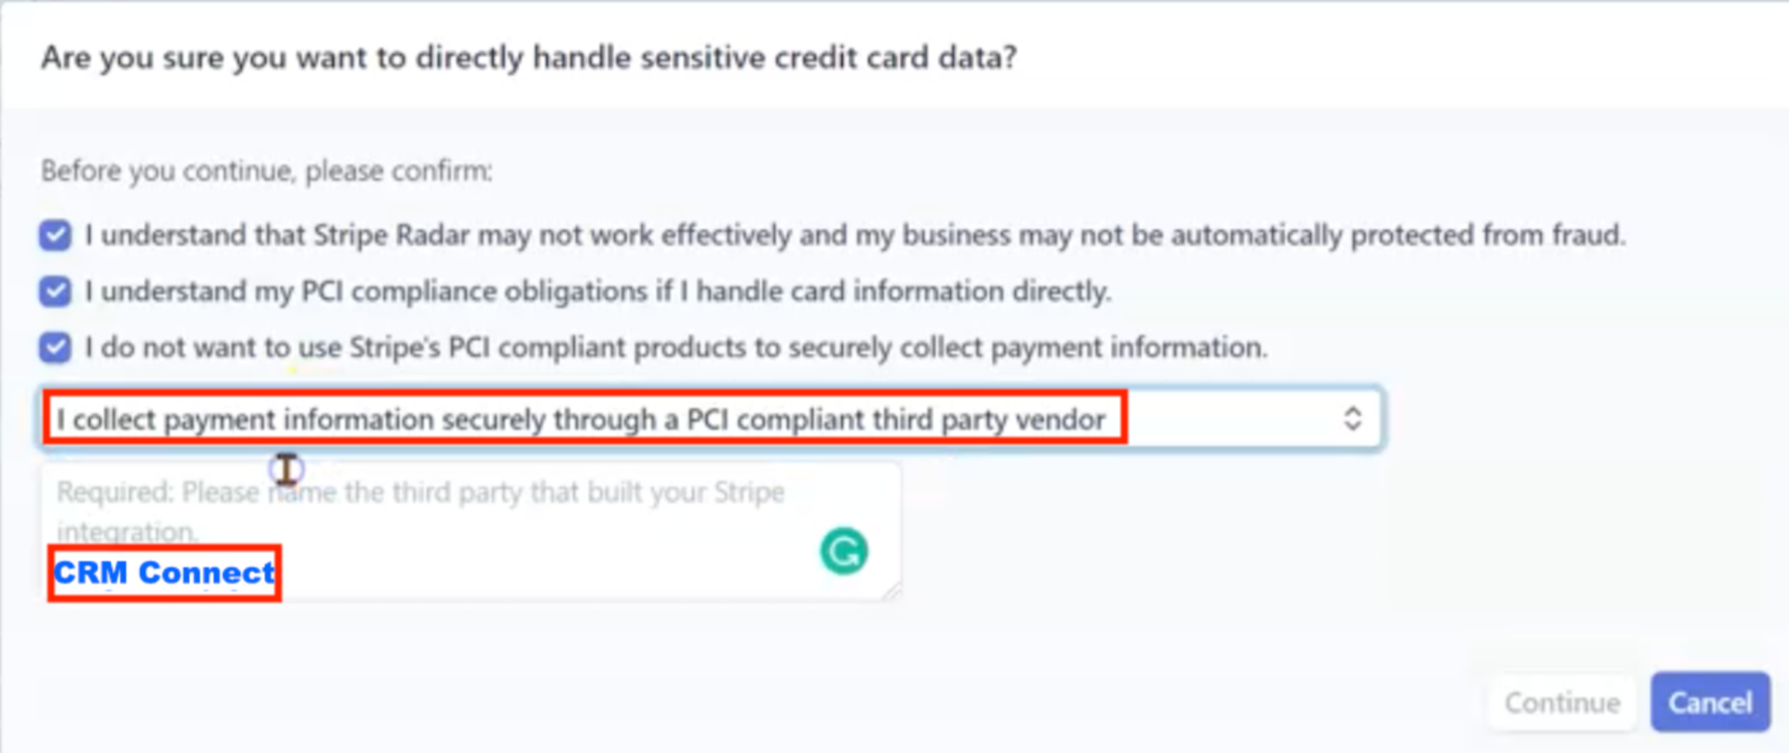Click the sensitive credit card data heading
This screenshot has width=1789, height=753.
click(528, 58)
